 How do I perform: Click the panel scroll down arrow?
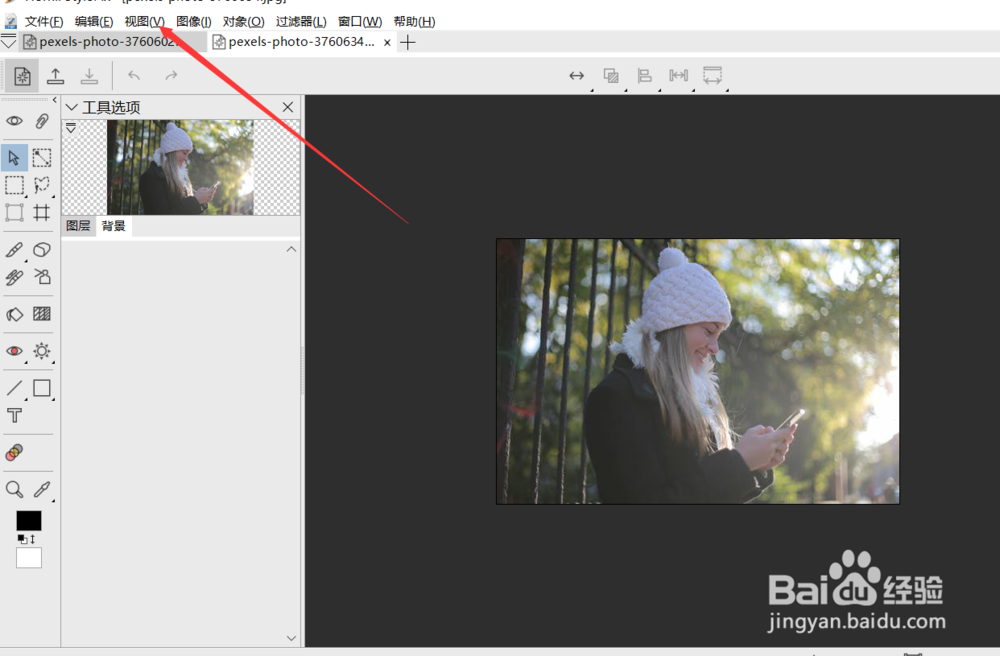[291, 638]
